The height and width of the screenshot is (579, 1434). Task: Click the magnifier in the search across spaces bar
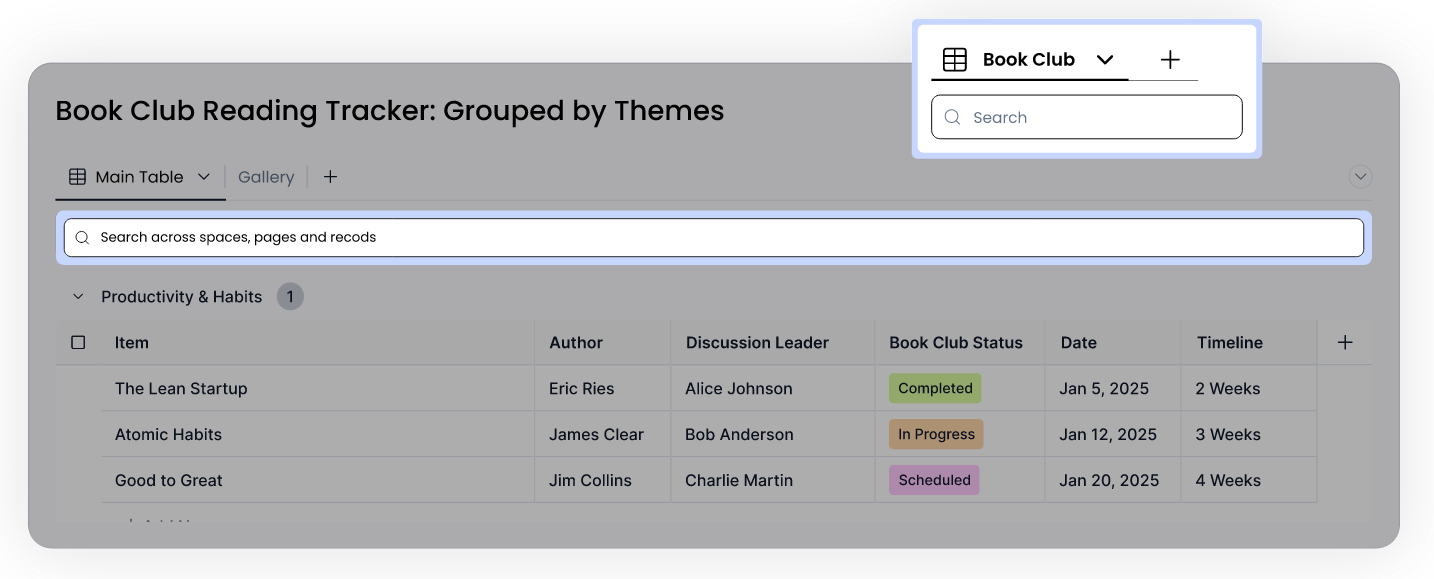pos(82,238)
